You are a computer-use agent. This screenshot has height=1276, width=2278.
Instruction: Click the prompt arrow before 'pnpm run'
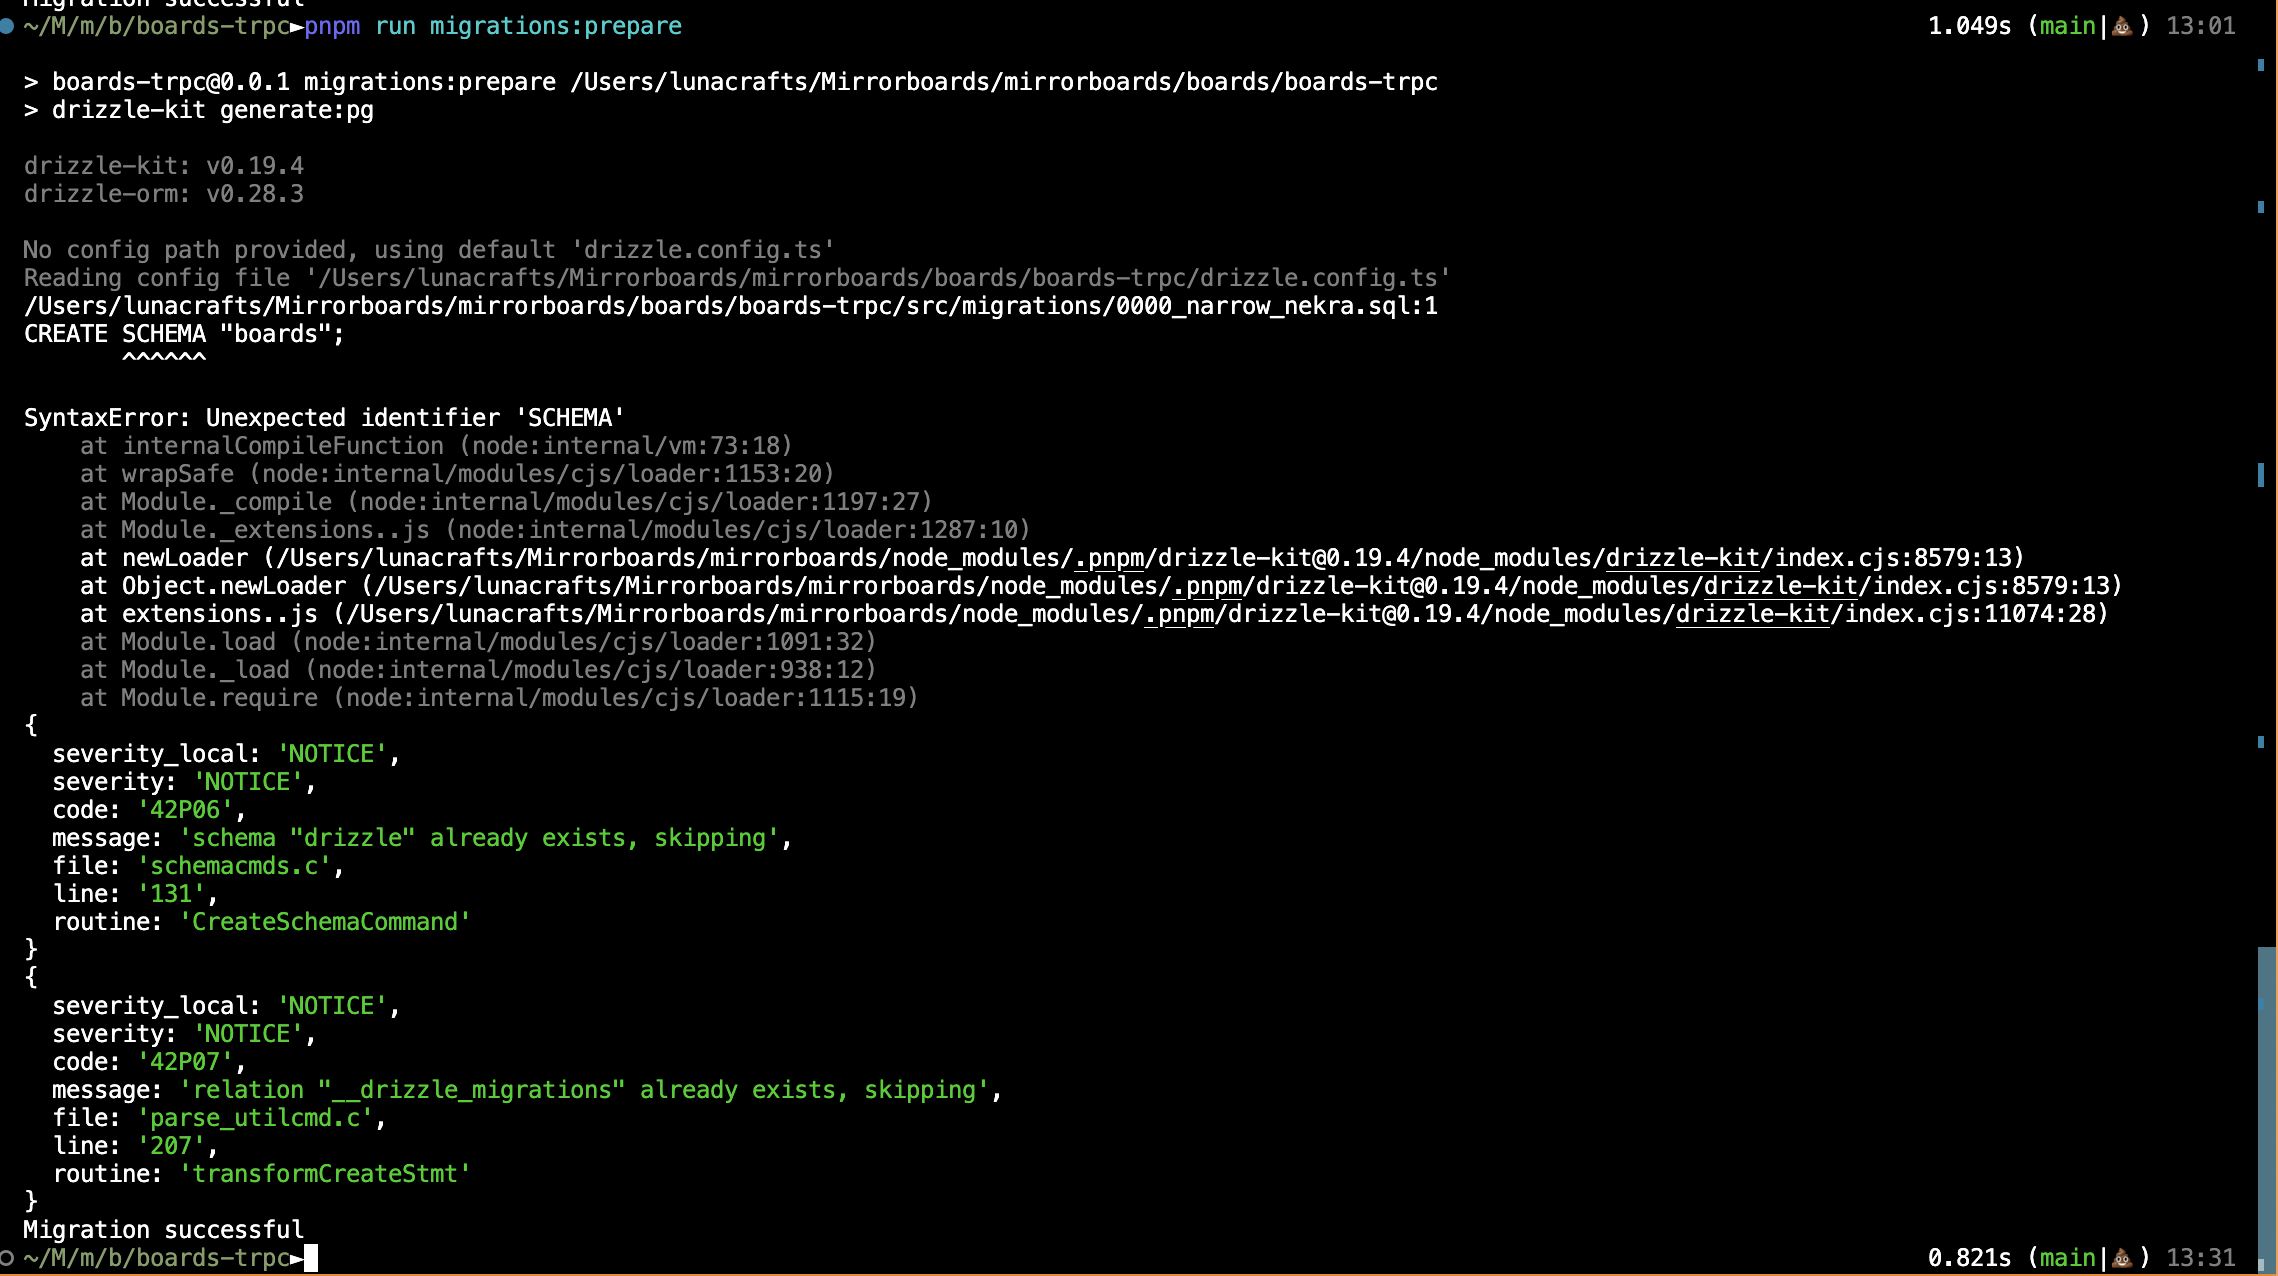point(297,27)
